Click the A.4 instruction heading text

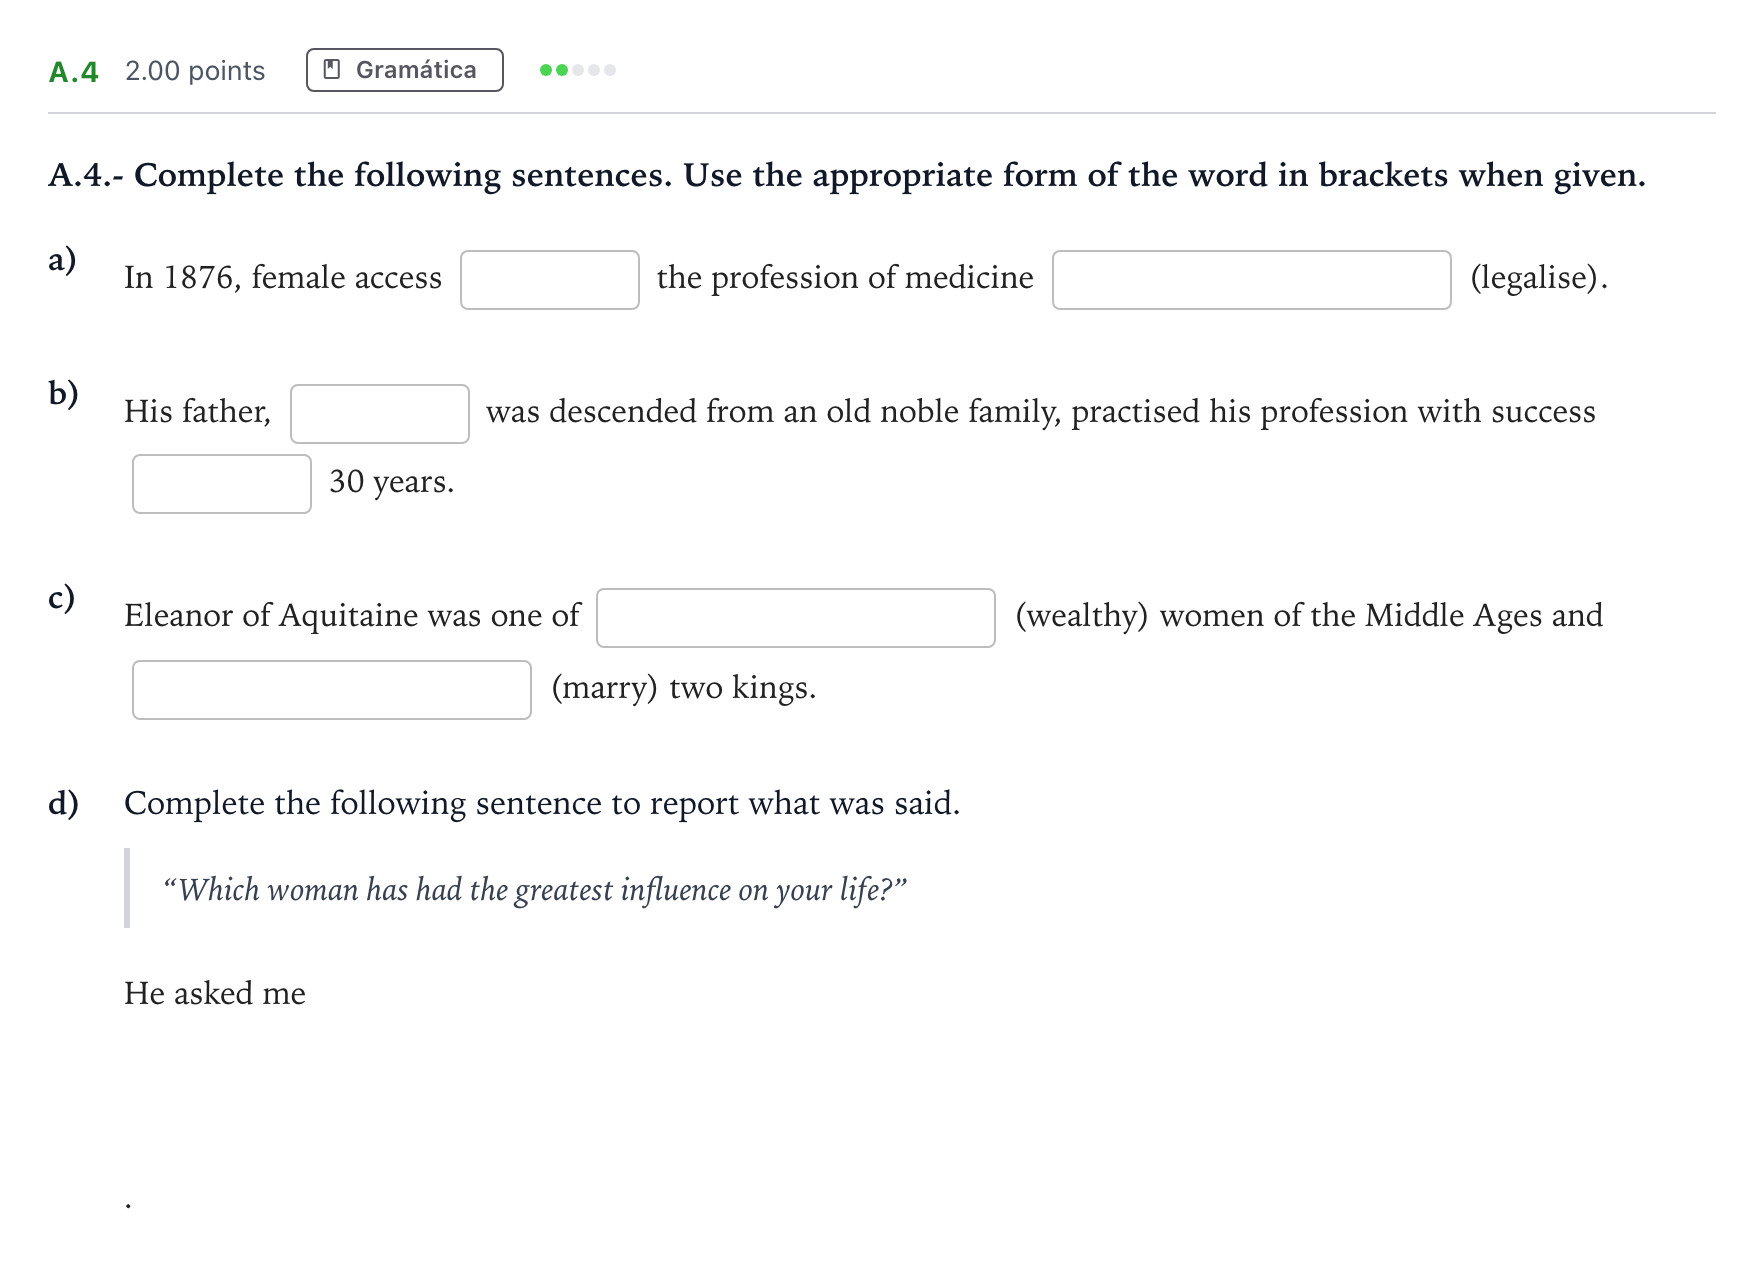click(x=846, y=176)
